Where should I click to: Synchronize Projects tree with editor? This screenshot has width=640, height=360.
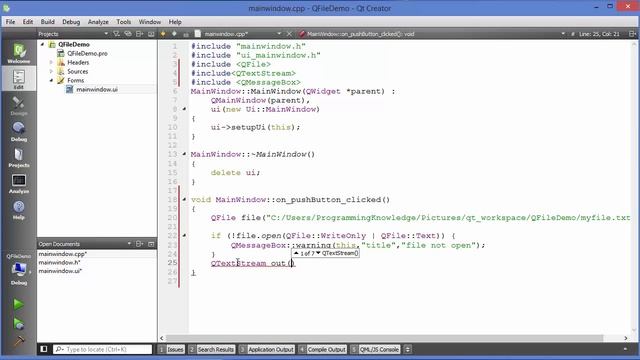click(128, 34)
